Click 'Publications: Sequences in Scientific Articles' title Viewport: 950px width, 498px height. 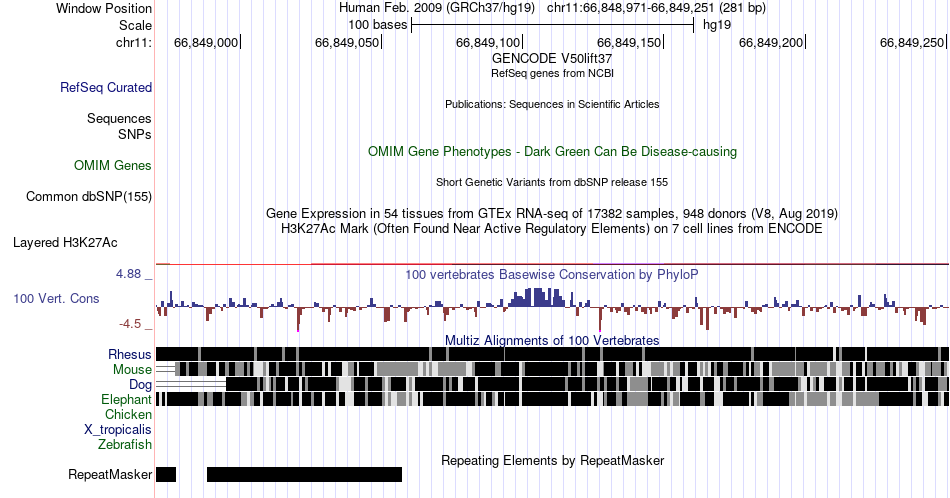coord(552,104)
